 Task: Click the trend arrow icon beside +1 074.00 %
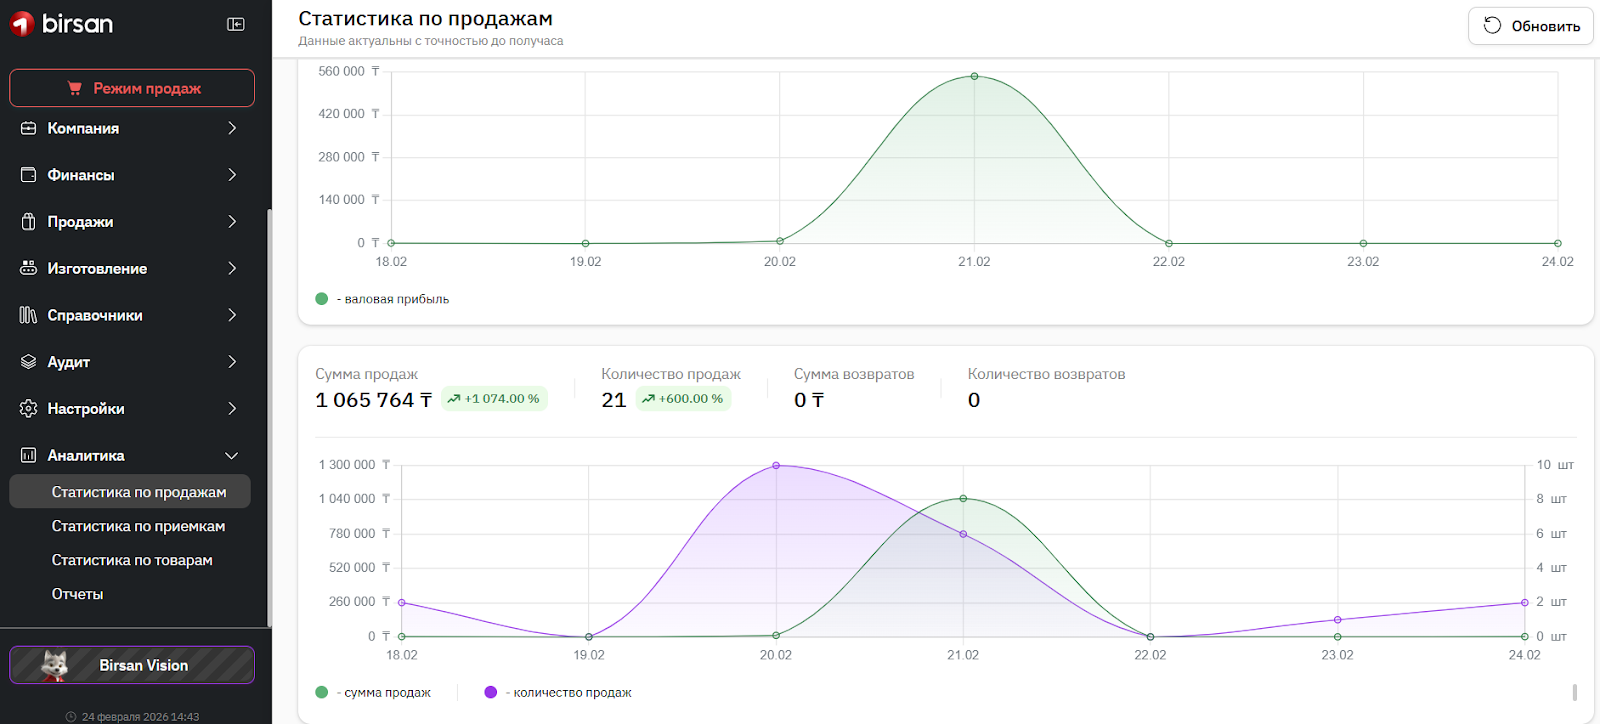(454, 399)
